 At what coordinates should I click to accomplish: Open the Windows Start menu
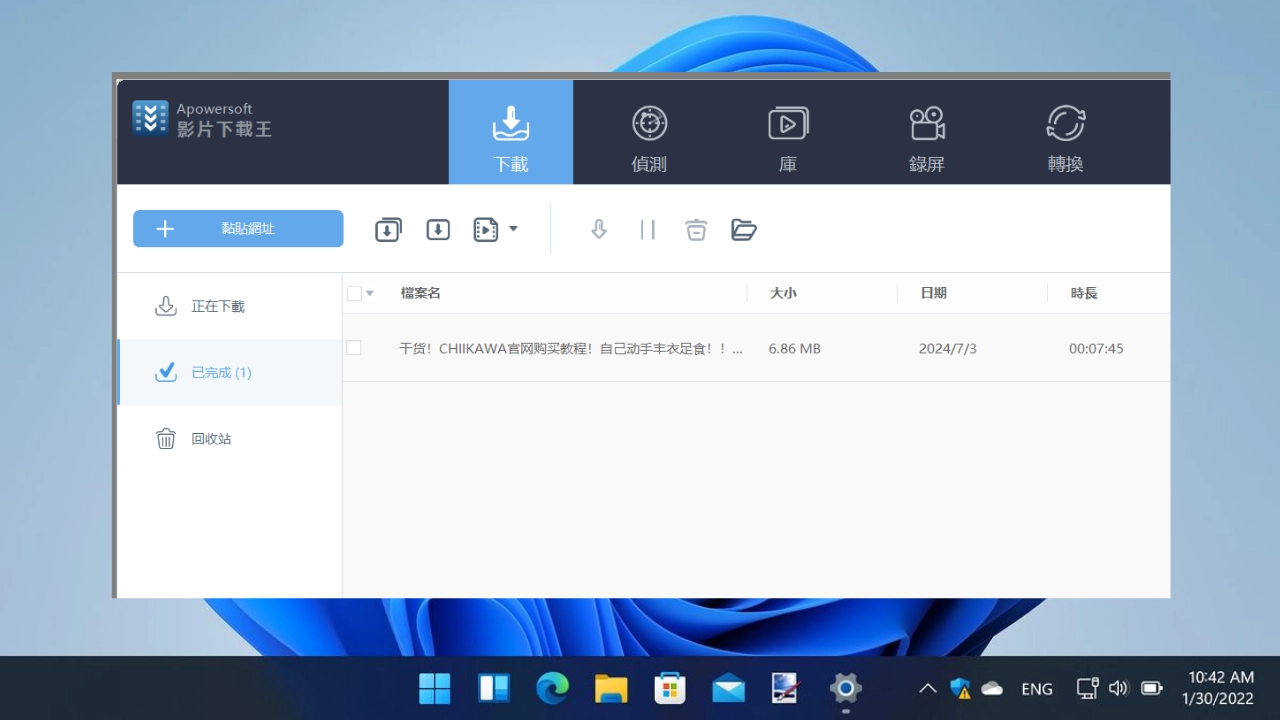pos(435,688)
